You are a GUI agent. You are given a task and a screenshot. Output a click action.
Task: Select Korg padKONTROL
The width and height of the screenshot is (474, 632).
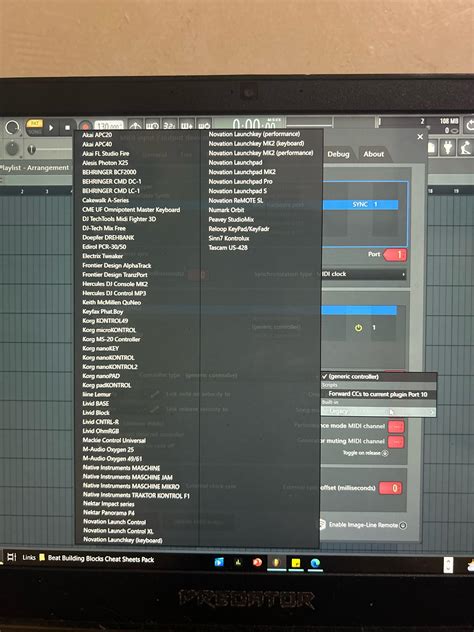[x=107, y=385]
